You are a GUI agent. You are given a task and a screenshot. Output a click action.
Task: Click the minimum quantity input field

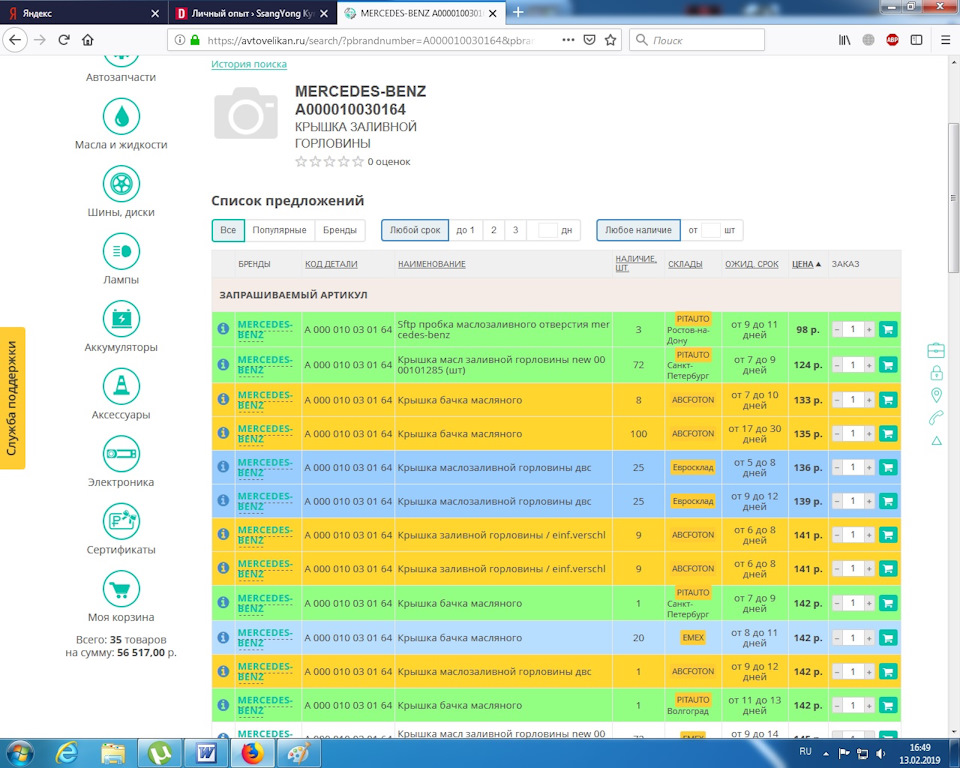coord(710,230)
